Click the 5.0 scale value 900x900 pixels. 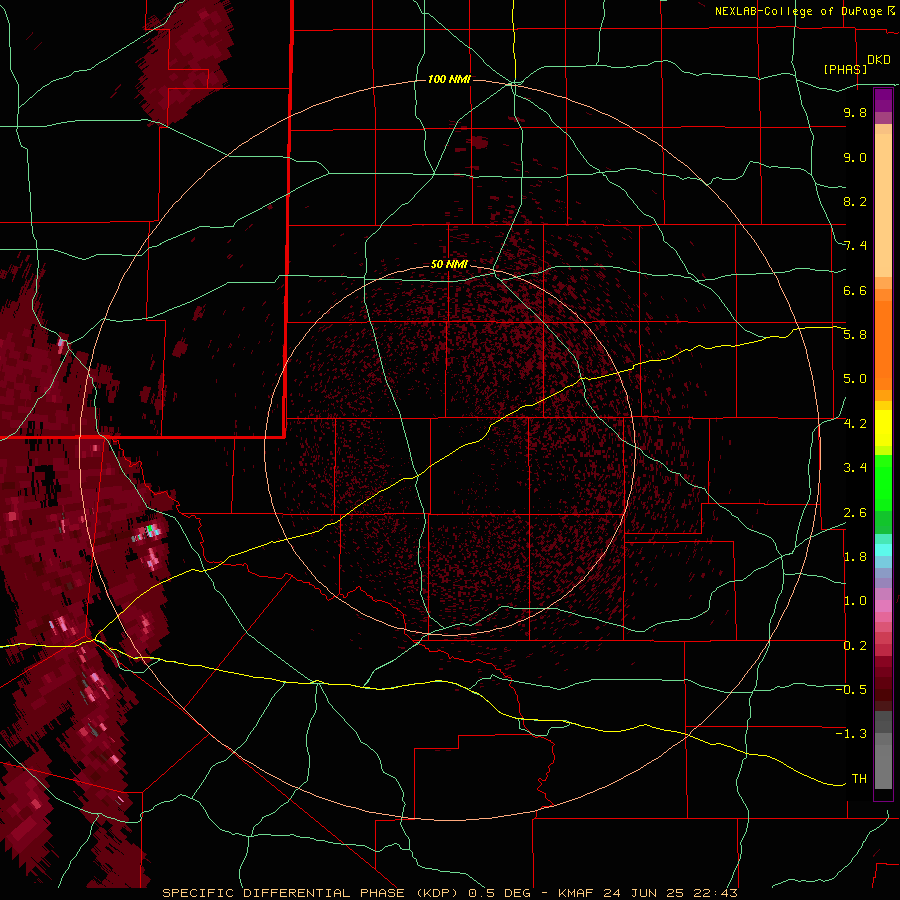tap(855, 379)
